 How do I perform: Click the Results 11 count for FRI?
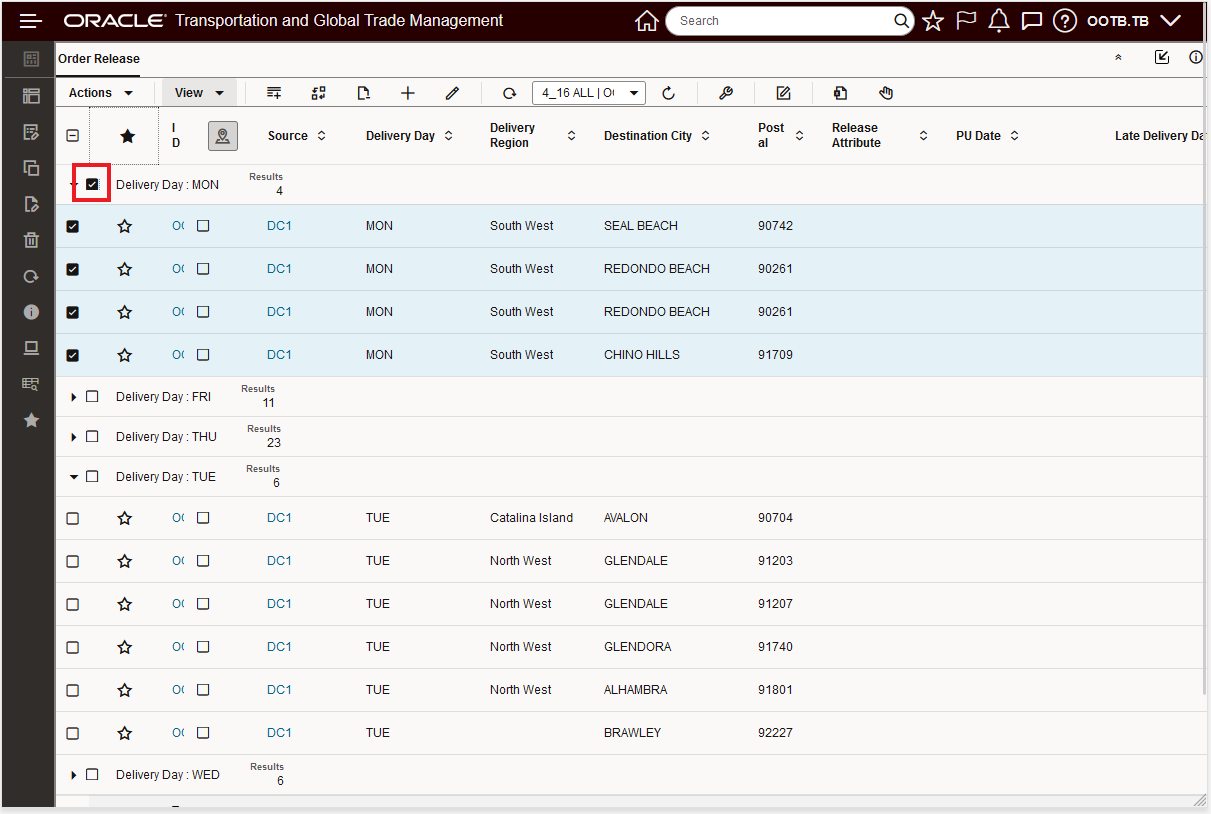click(x=268, y=403)
